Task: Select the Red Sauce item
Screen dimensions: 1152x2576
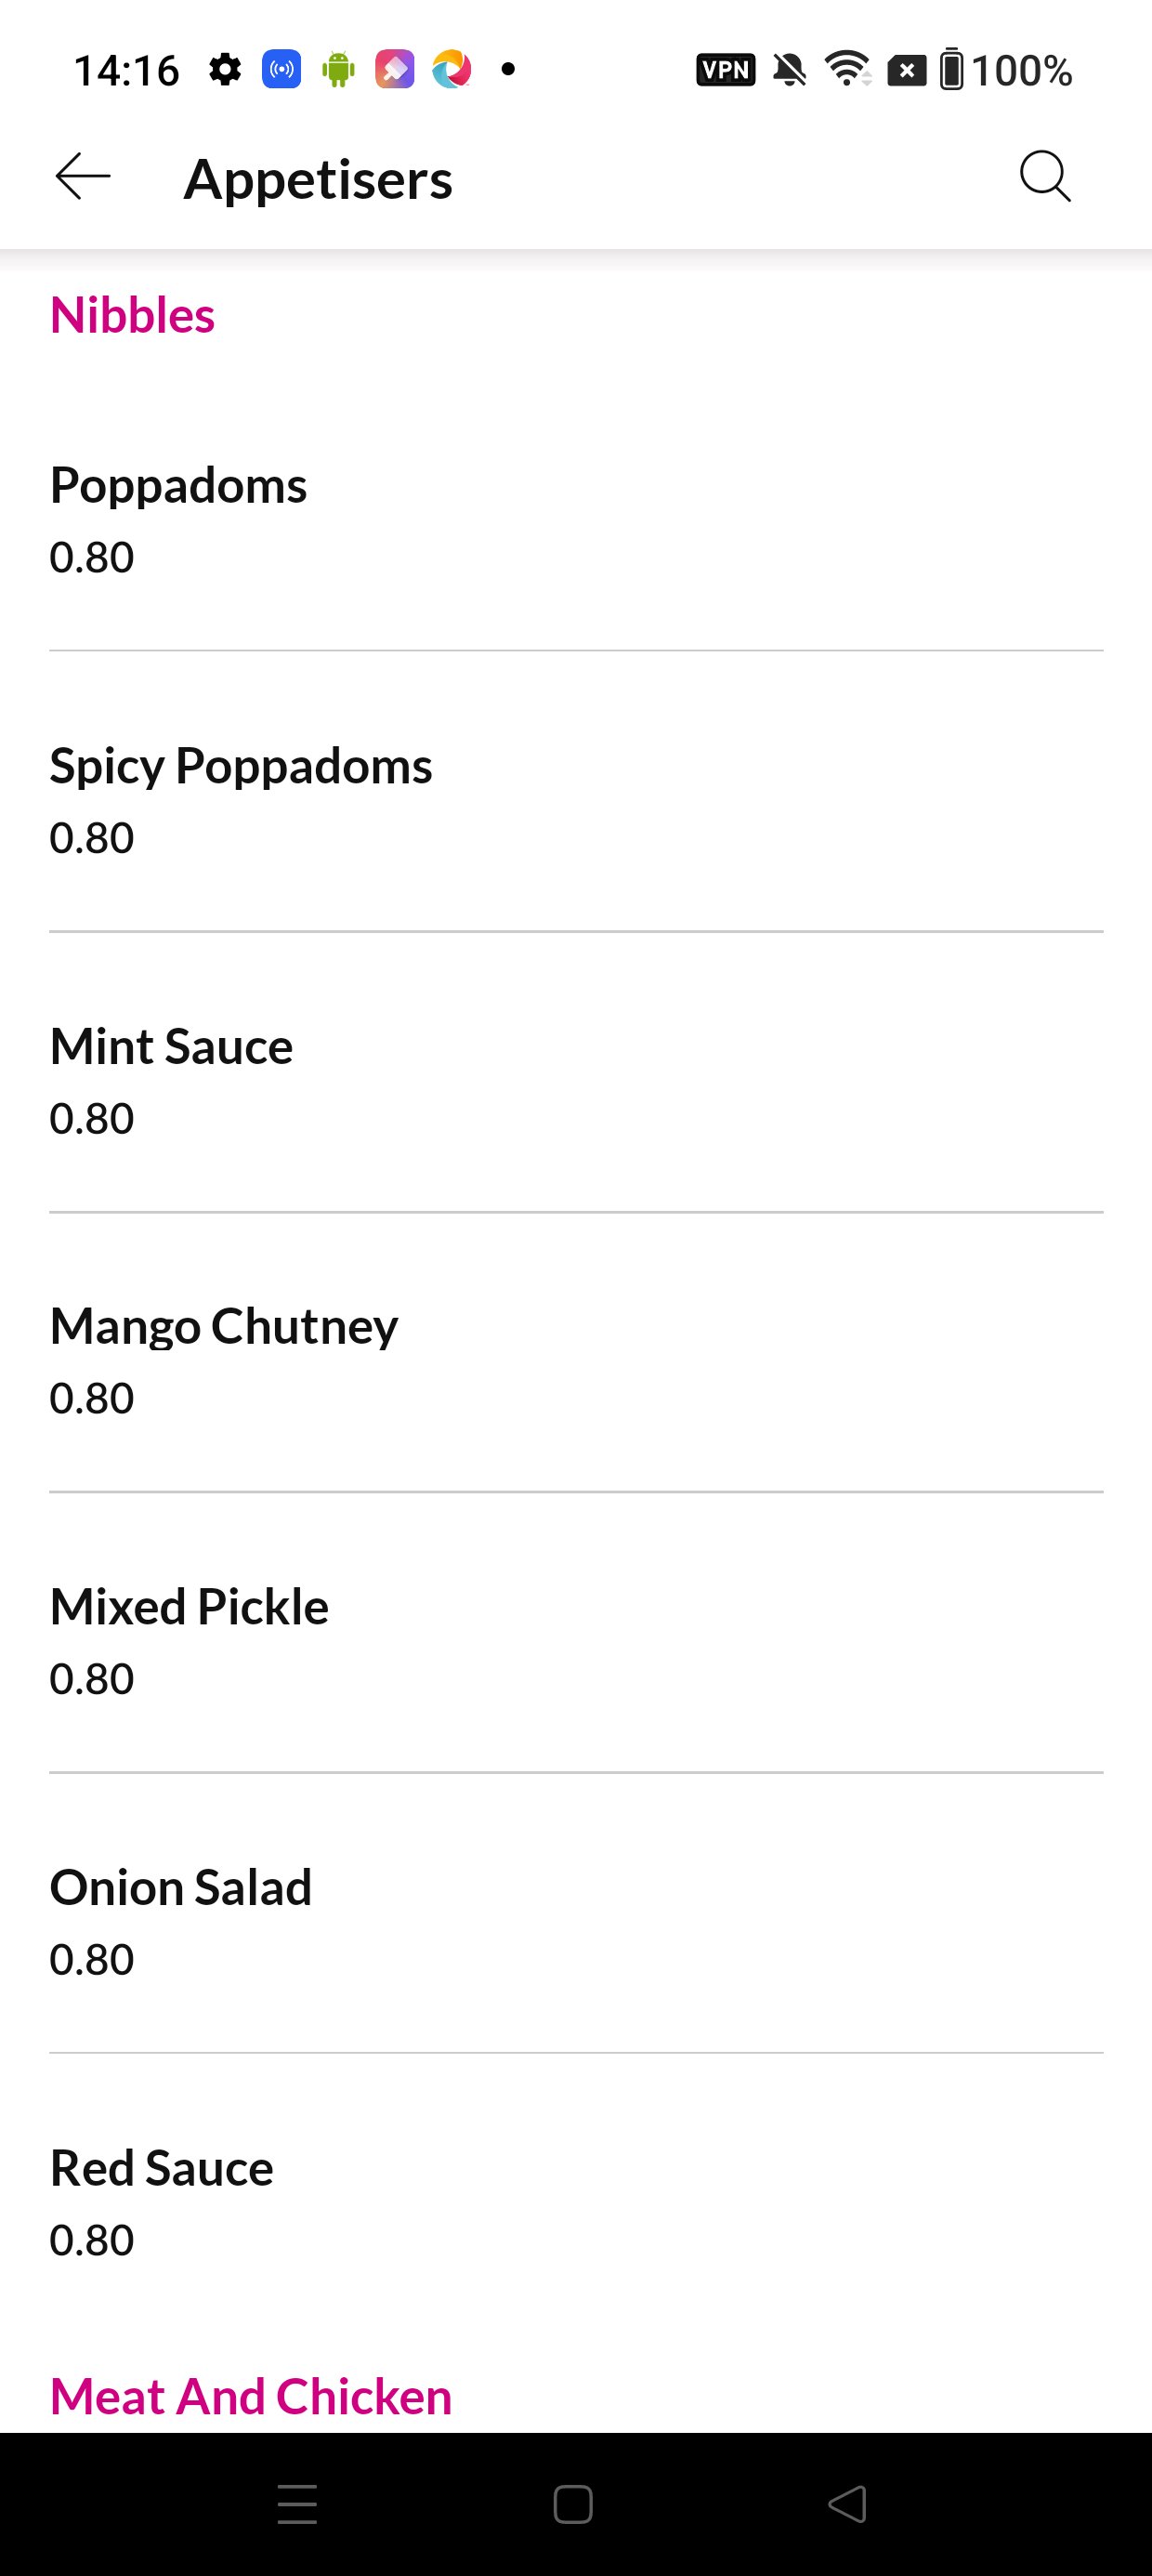Action: pyautogui.click(x=576, y=2202)
